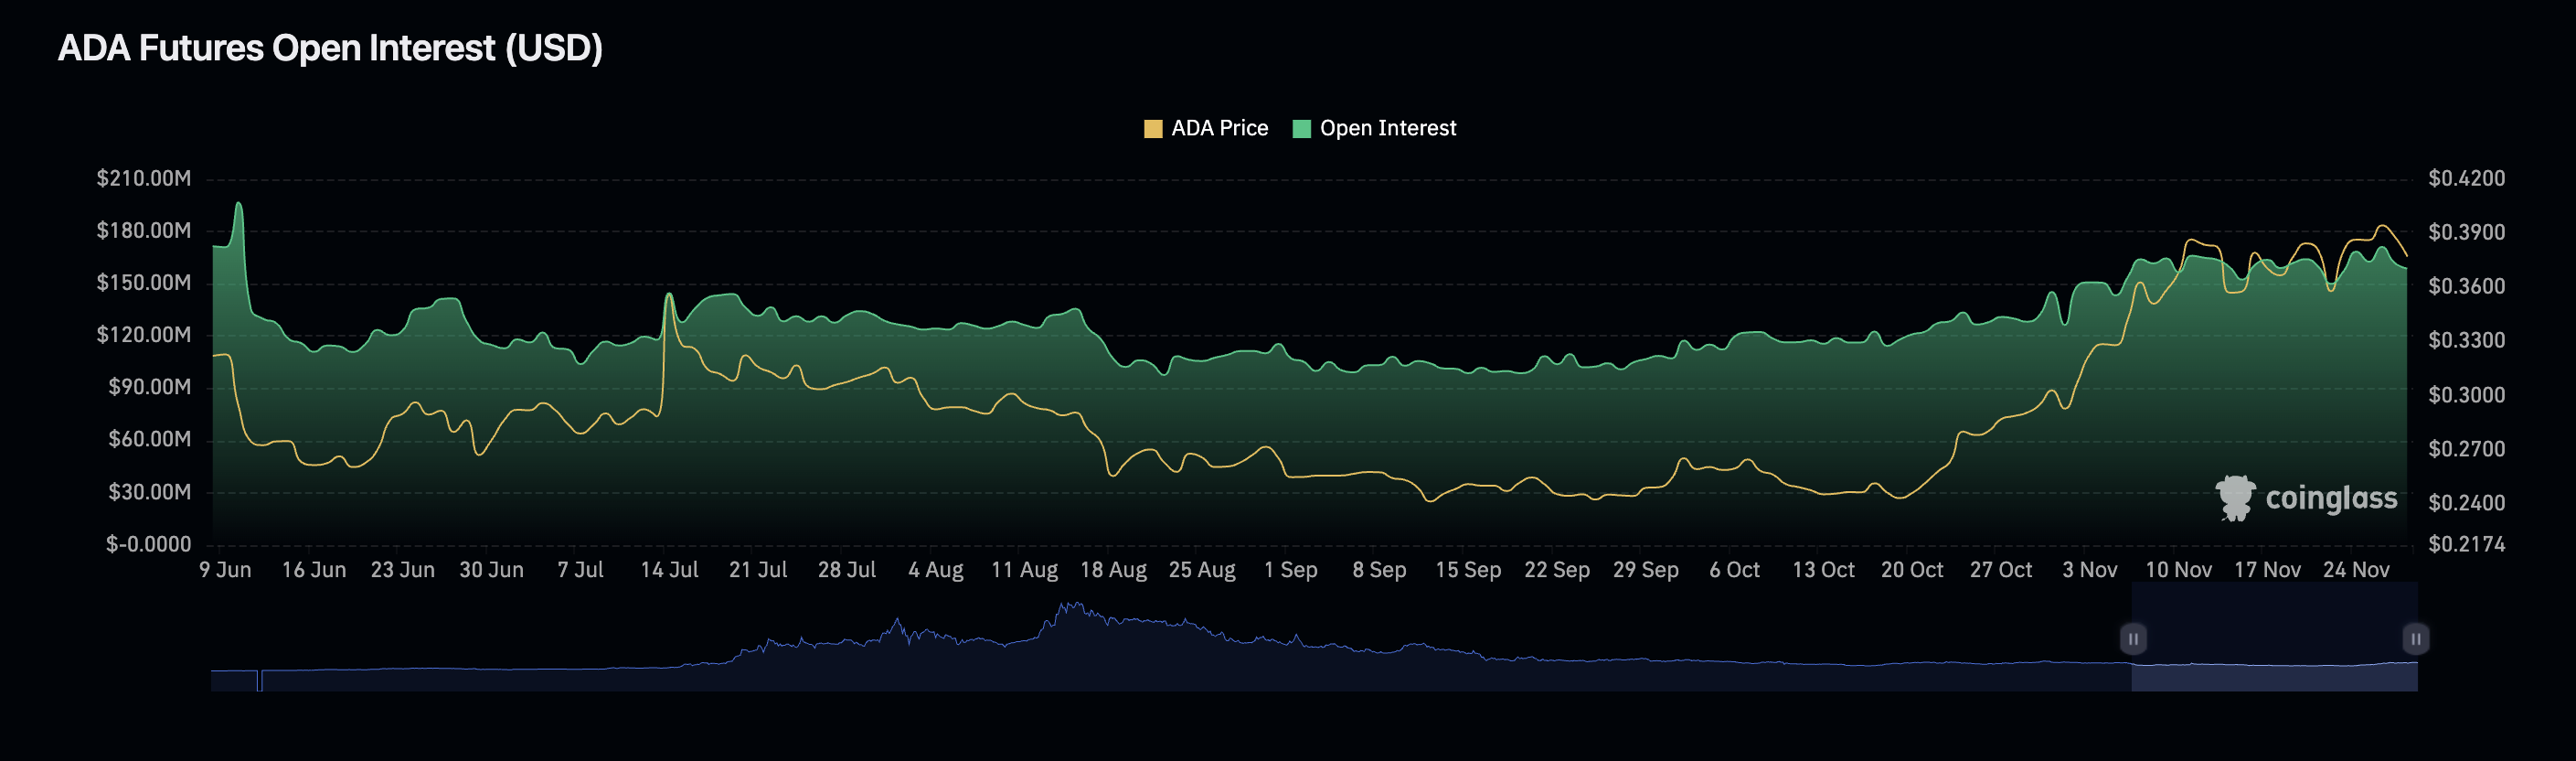Image resolution: width=2576 pixels, height=761 pixels.
Task: Click the 30 Jun date label
Action: [x=492, y=570]
